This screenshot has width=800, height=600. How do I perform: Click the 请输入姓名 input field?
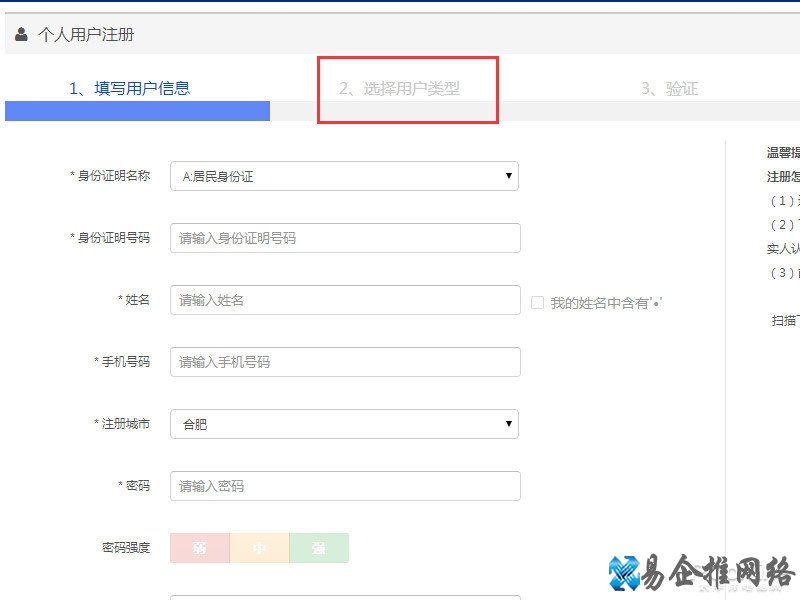pyautogui.click(x=345, y=300)
